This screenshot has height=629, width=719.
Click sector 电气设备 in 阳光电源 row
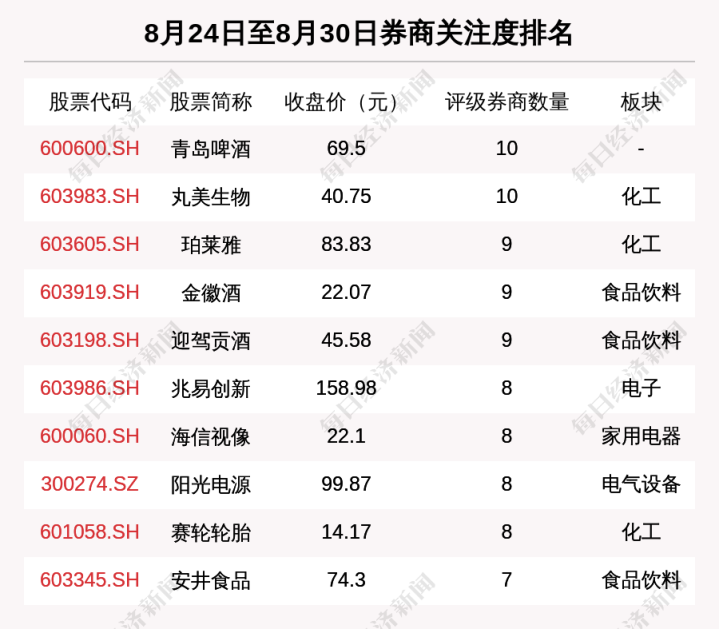(x=641, y=484)
